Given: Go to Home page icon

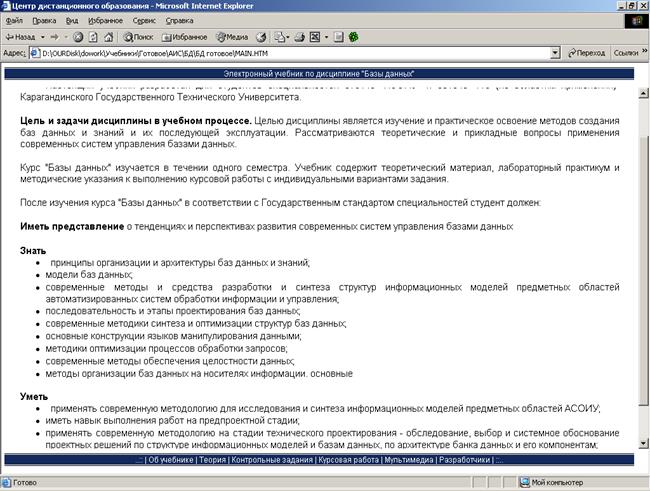Looking at the screenshot, I should [x=122, y=36].
